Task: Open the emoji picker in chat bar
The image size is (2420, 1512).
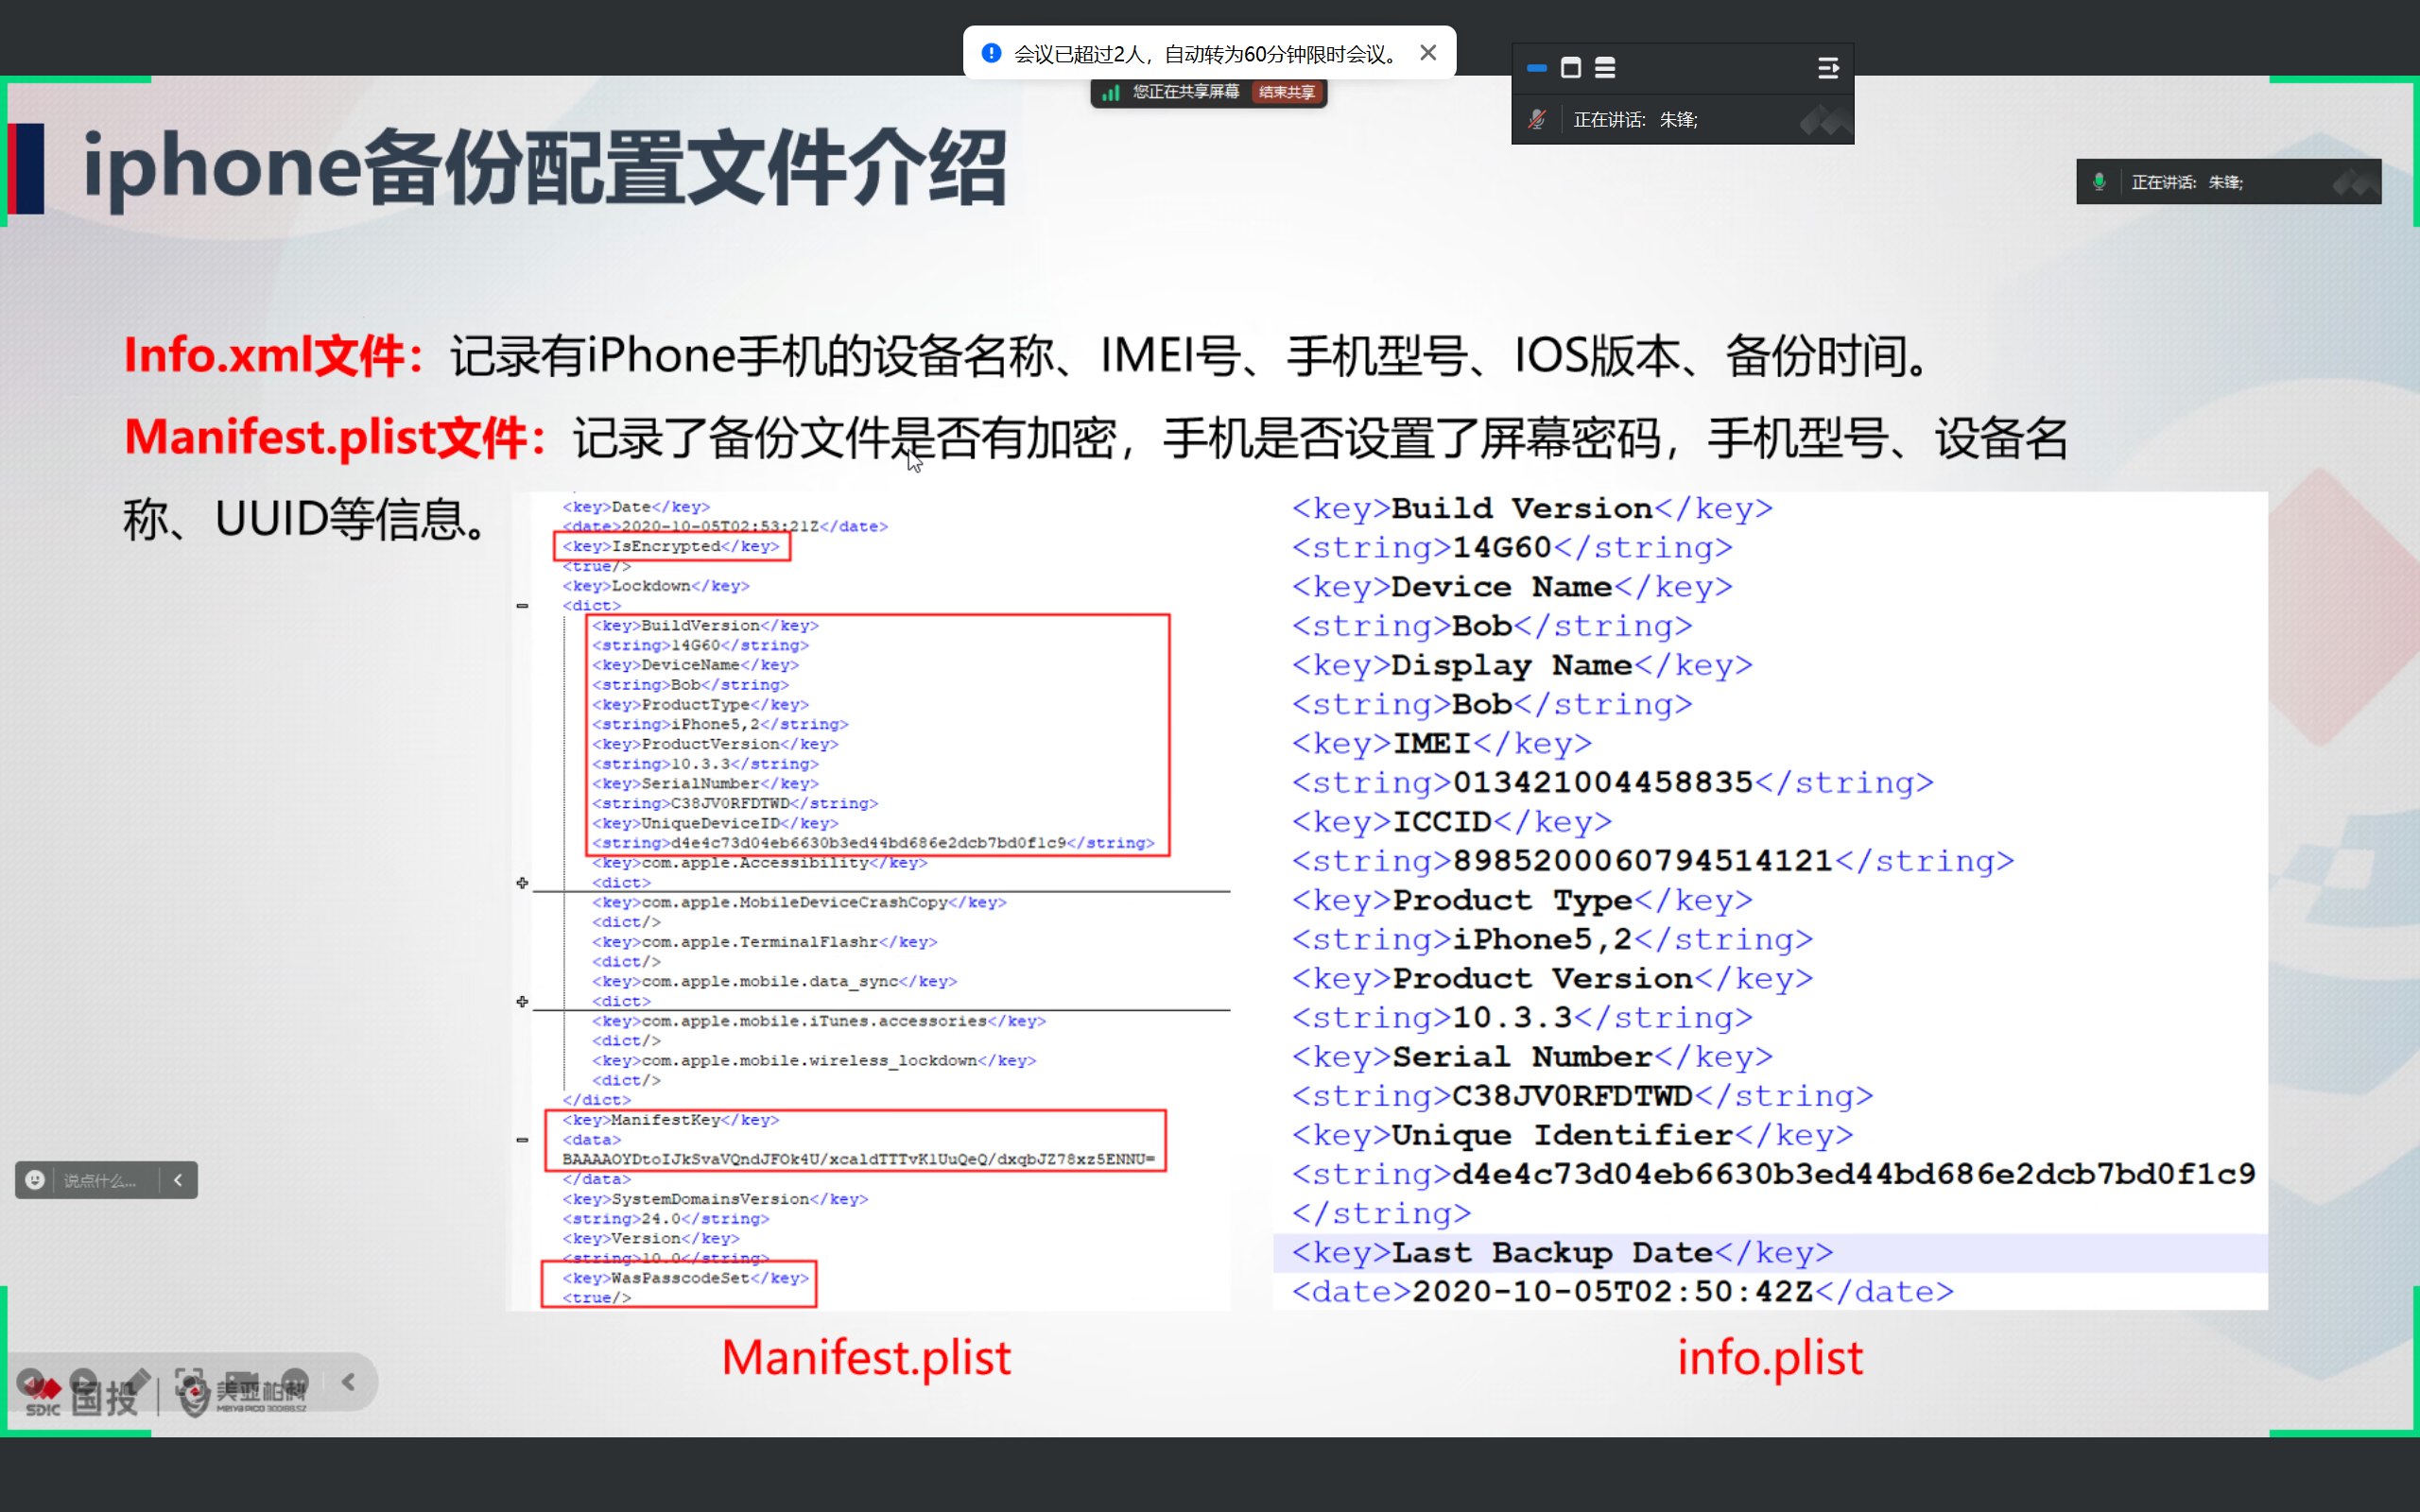Action: [35, 1180]
